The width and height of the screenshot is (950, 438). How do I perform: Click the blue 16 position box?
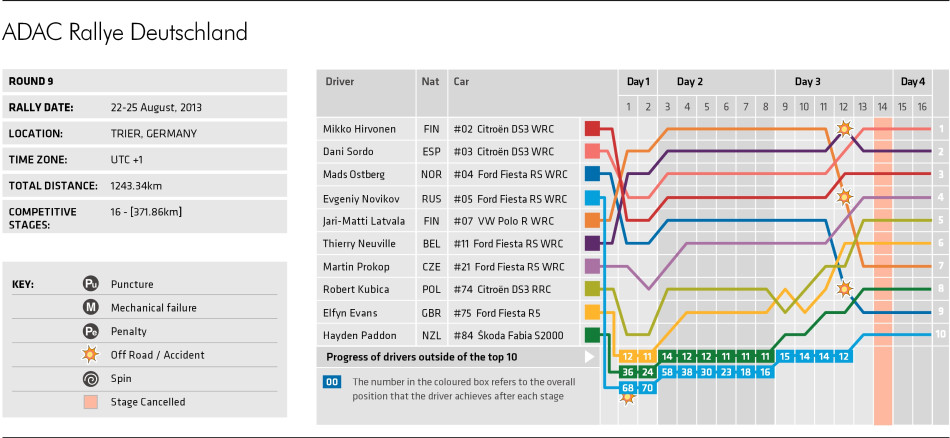(765, 372)
